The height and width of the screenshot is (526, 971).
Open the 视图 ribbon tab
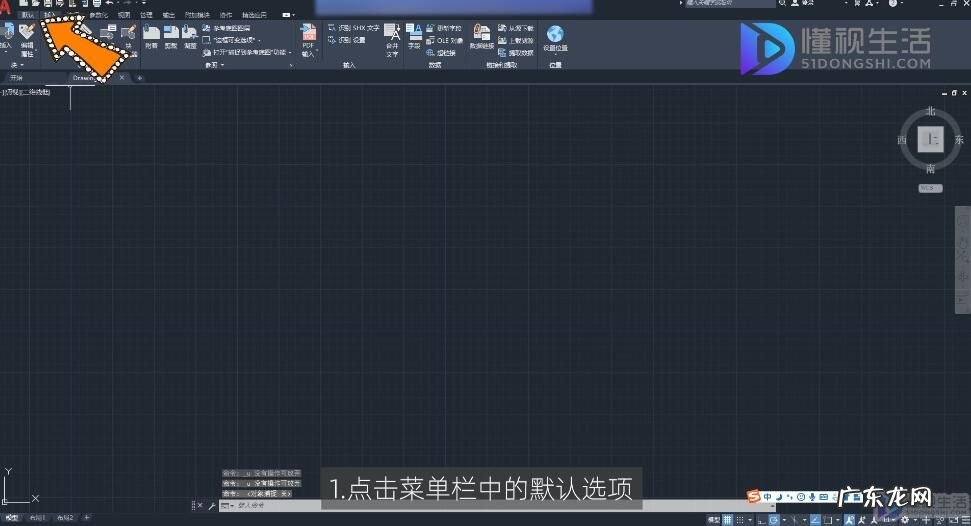click(x=124, y=15)
